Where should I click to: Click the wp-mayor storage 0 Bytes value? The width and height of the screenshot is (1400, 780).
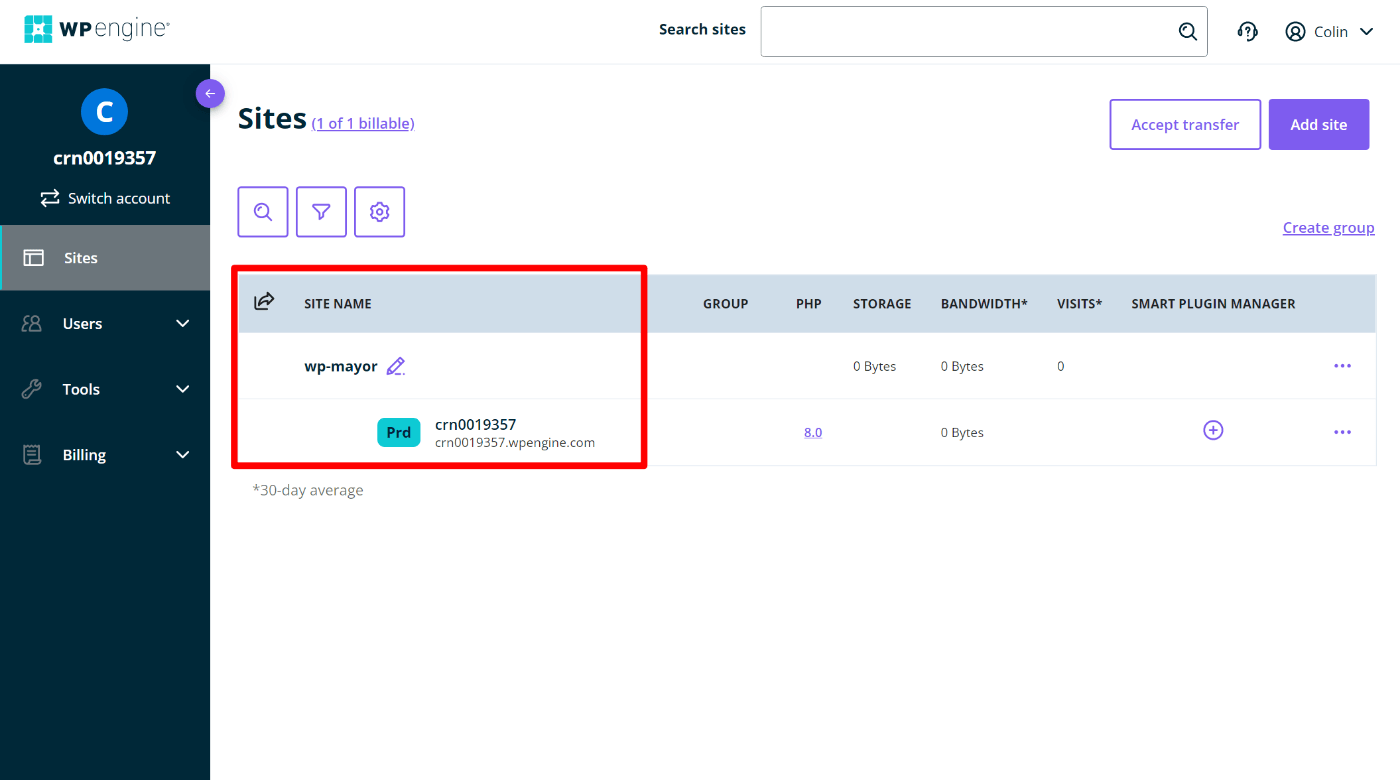coord(875,367)
